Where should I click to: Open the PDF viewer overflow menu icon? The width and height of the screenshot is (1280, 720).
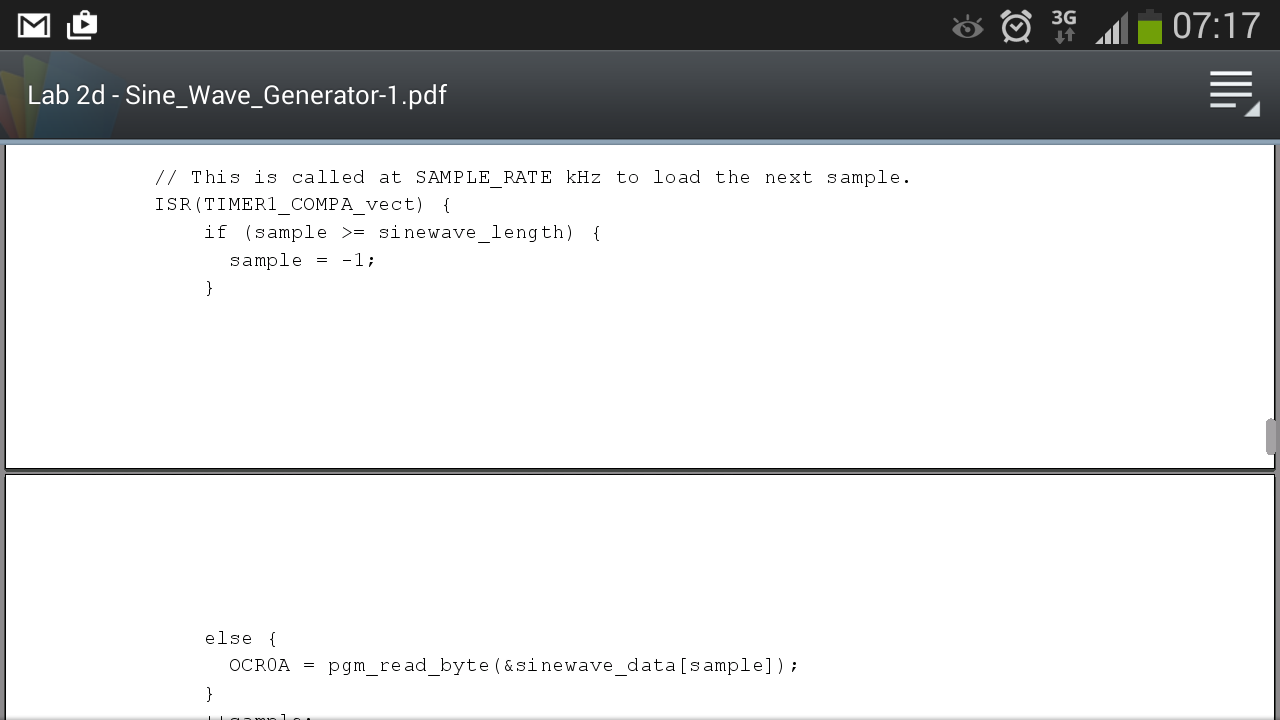(1234, 94)
